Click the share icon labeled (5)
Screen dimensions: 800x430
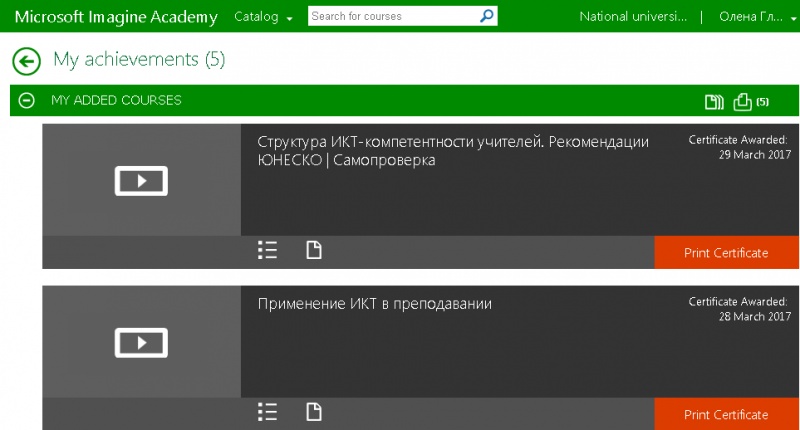[742, 102]
